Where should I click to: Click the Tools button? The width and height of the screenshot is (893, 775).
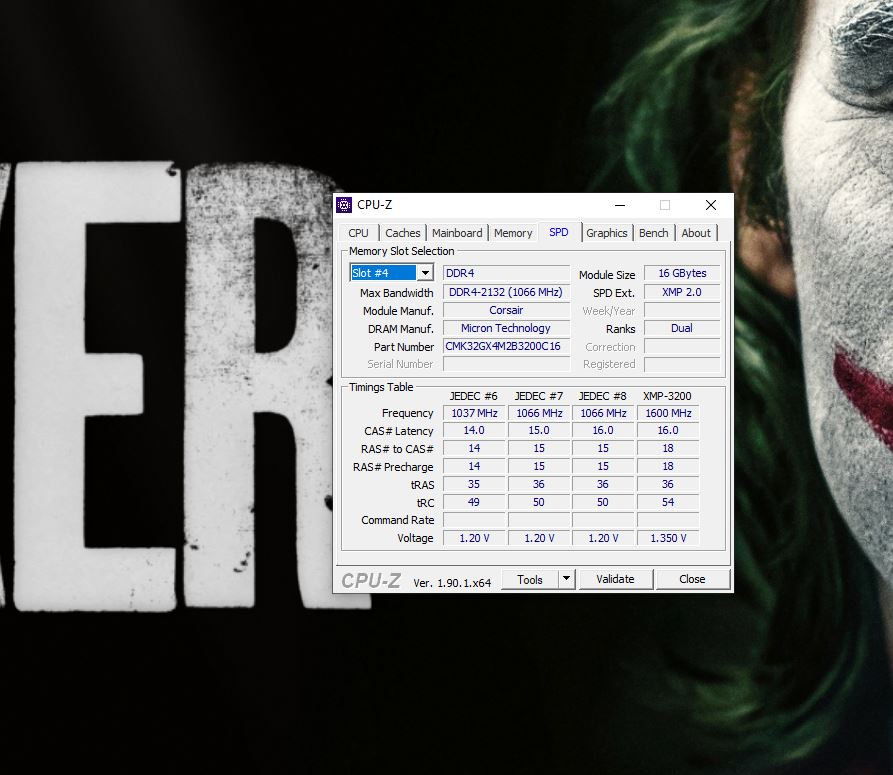pos(530,579)
